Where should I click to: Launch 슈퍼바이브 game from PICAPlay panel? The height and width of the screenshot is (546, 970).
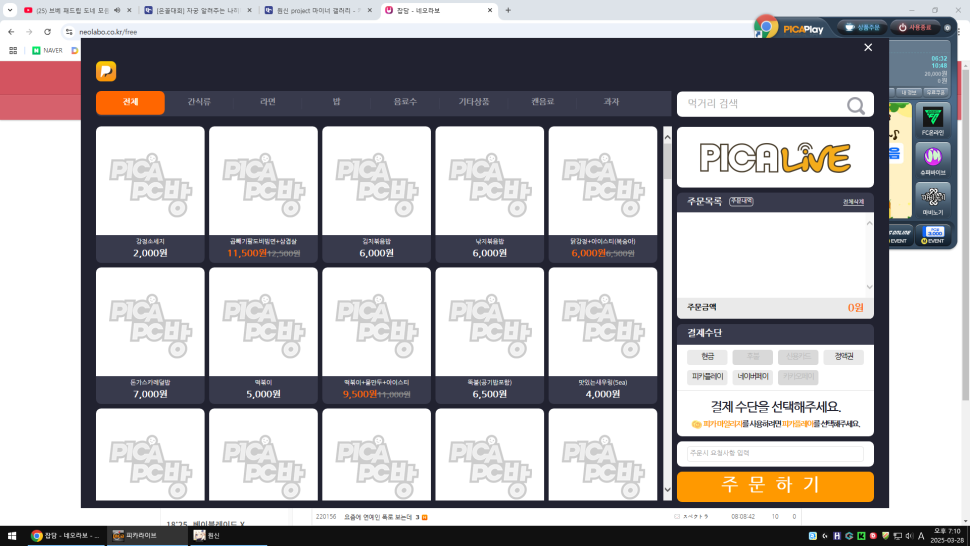(932, 161)
